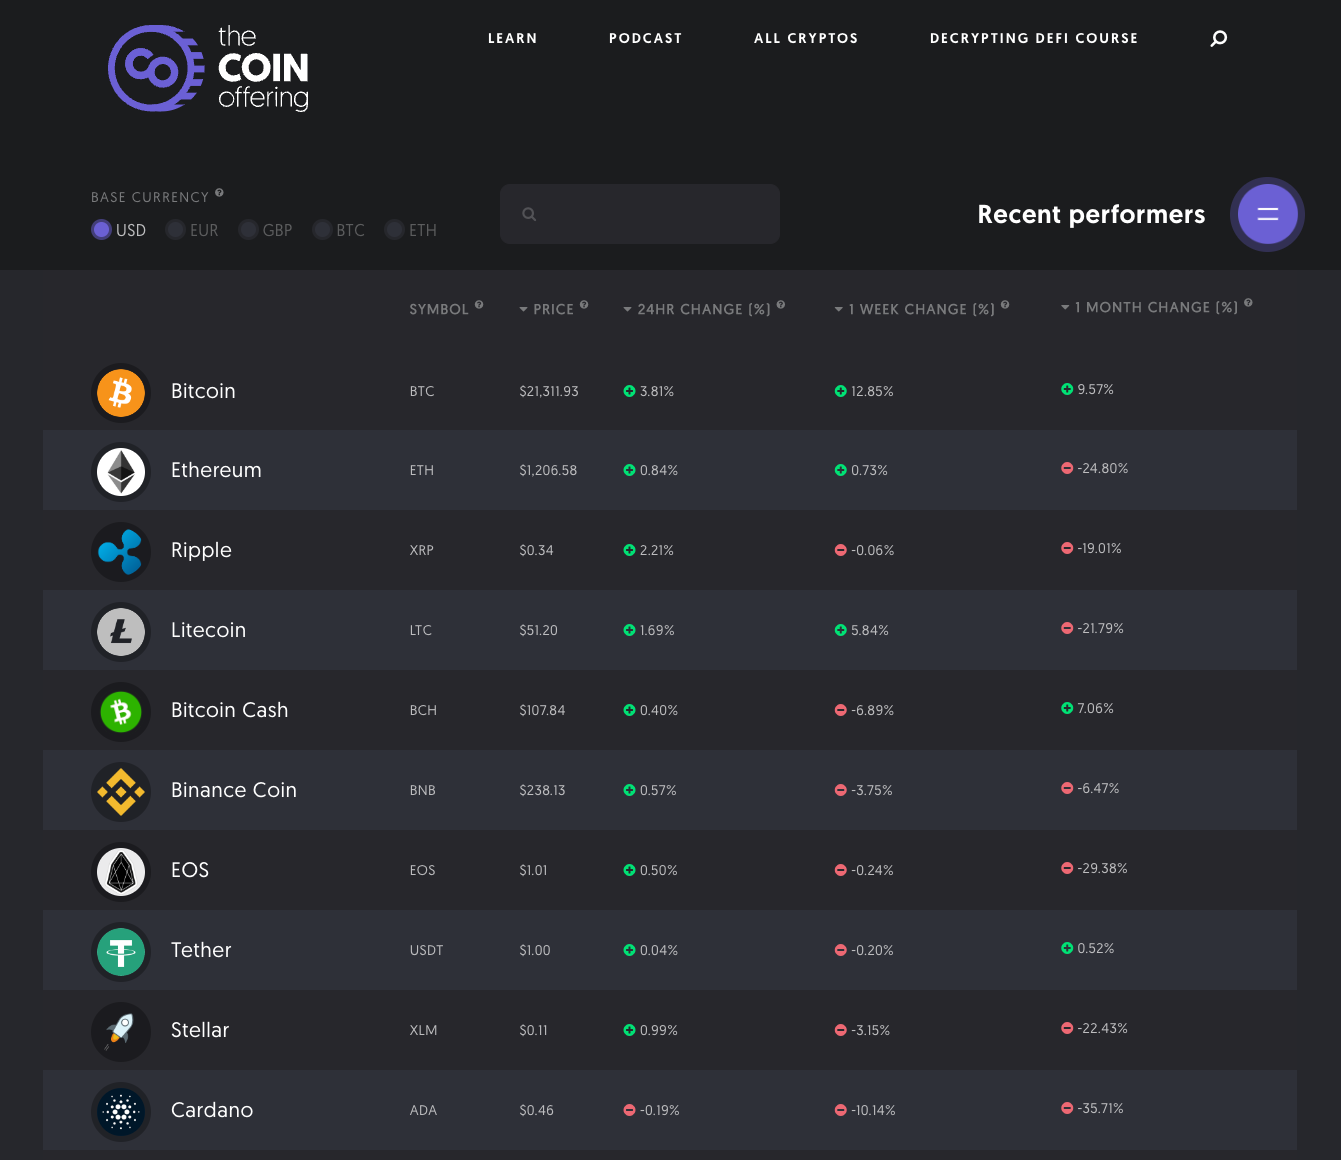1341x1160 pixels.
Task: Click the Bitcoin price $21,311.93
Action: coord(549,391)
